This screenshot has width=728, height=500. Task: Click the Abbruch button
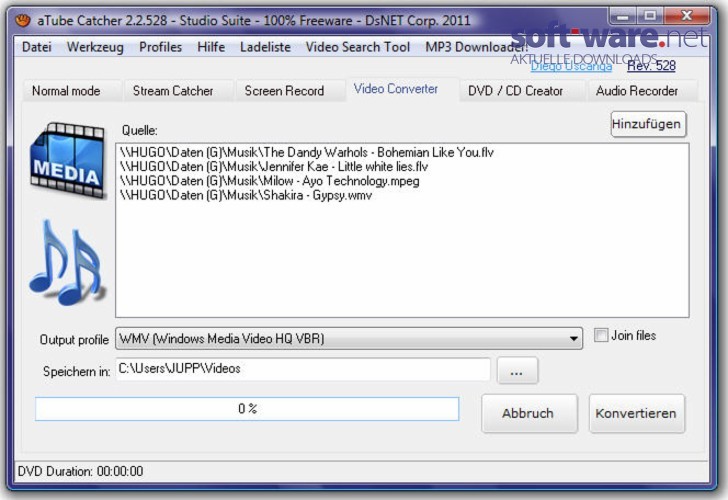point(529,413)
